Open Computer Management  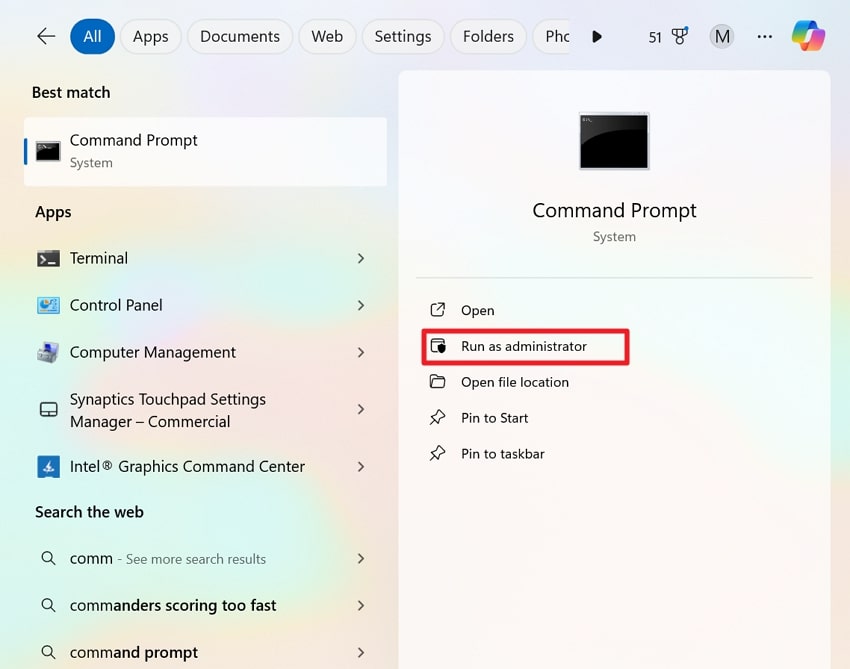152,352
